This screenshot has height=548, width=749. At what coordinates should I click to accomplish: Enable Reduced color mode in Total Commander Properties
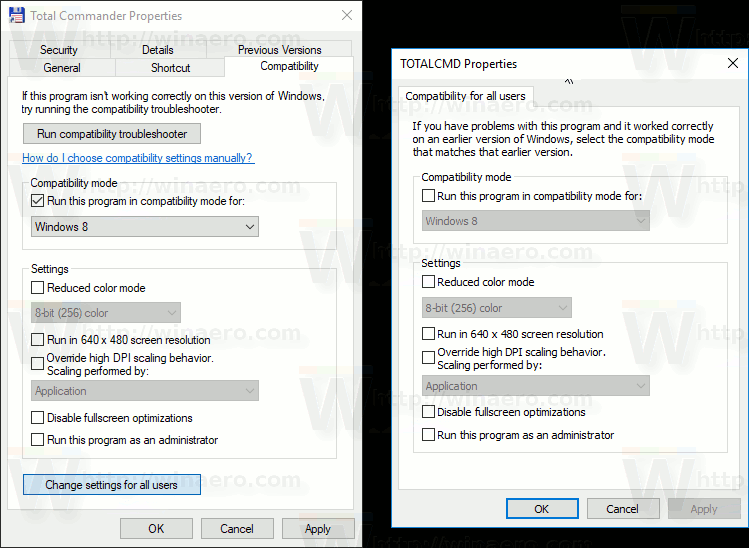point(38,288)
